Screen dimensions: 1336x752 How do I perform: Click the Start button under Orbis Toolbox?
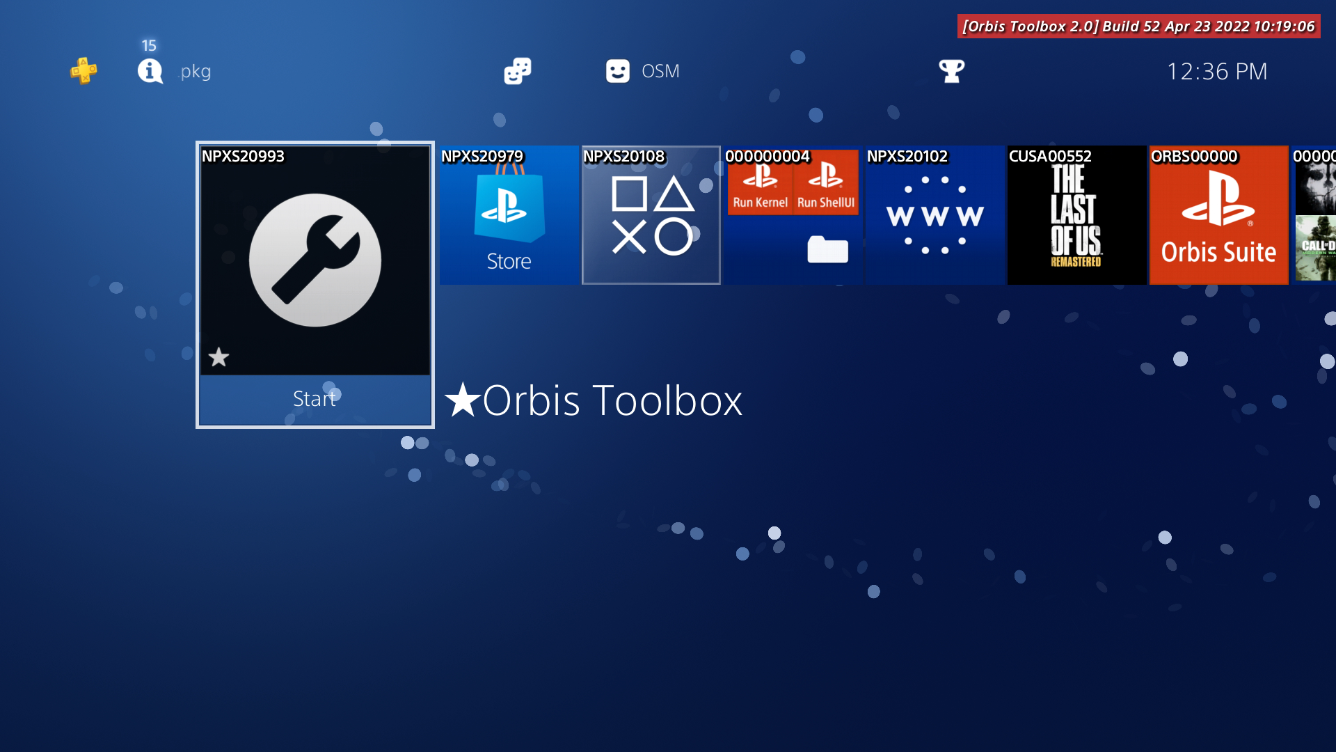coord(315,399)
